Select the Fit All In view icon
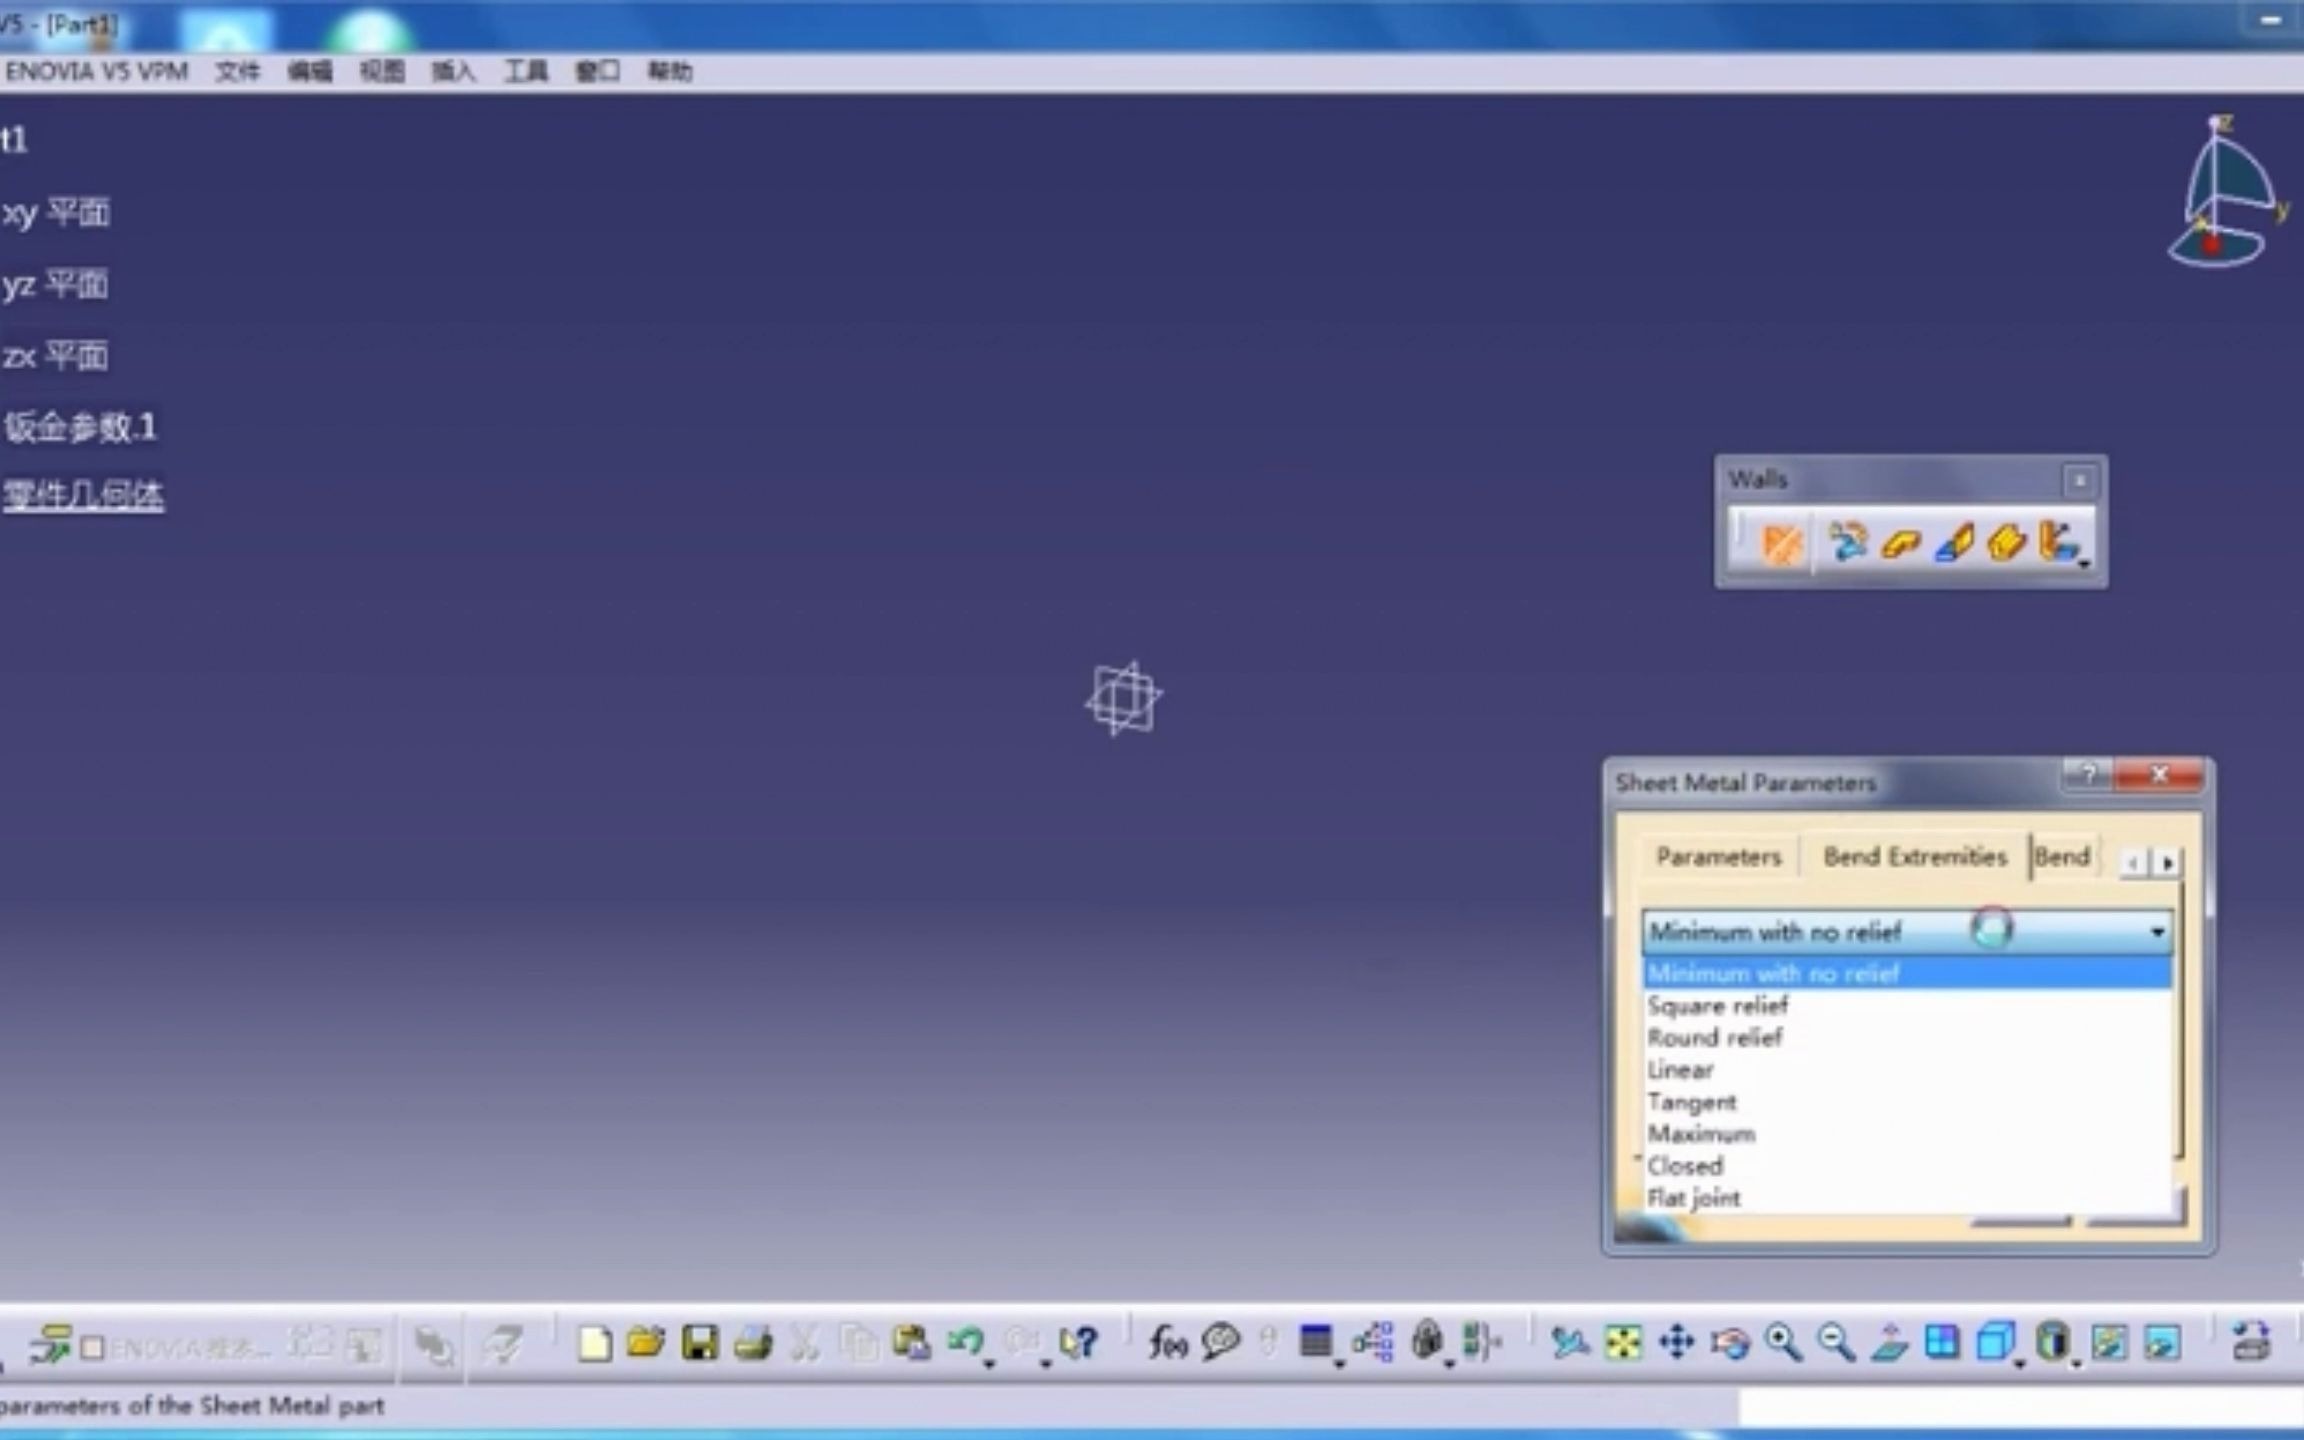The width and height of the screenshot is (2304, 1440). [1623, 1343]
